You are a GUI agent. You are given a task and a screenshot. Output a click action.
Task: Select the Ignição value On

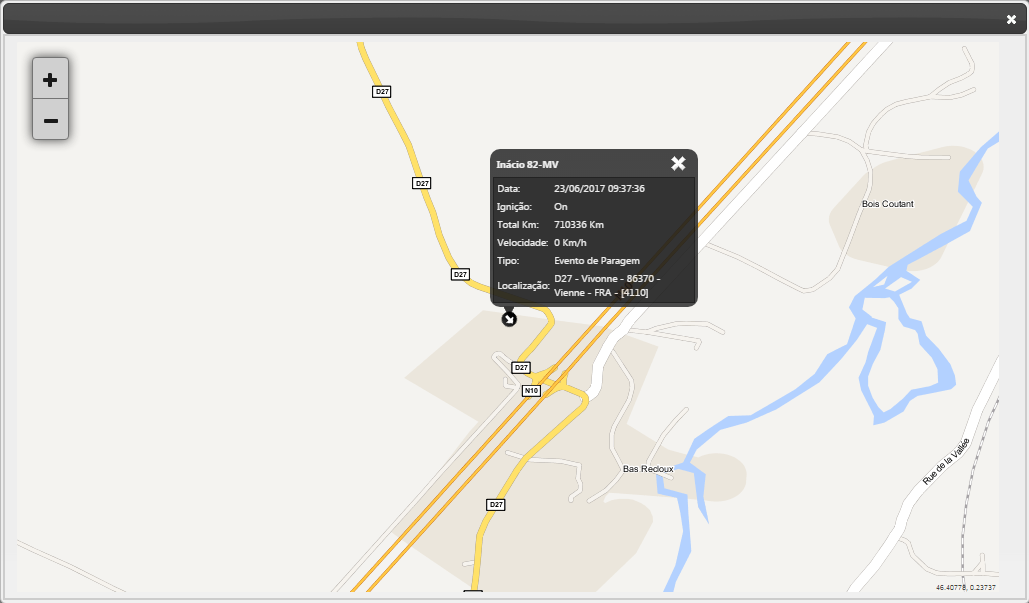[560, 206]
